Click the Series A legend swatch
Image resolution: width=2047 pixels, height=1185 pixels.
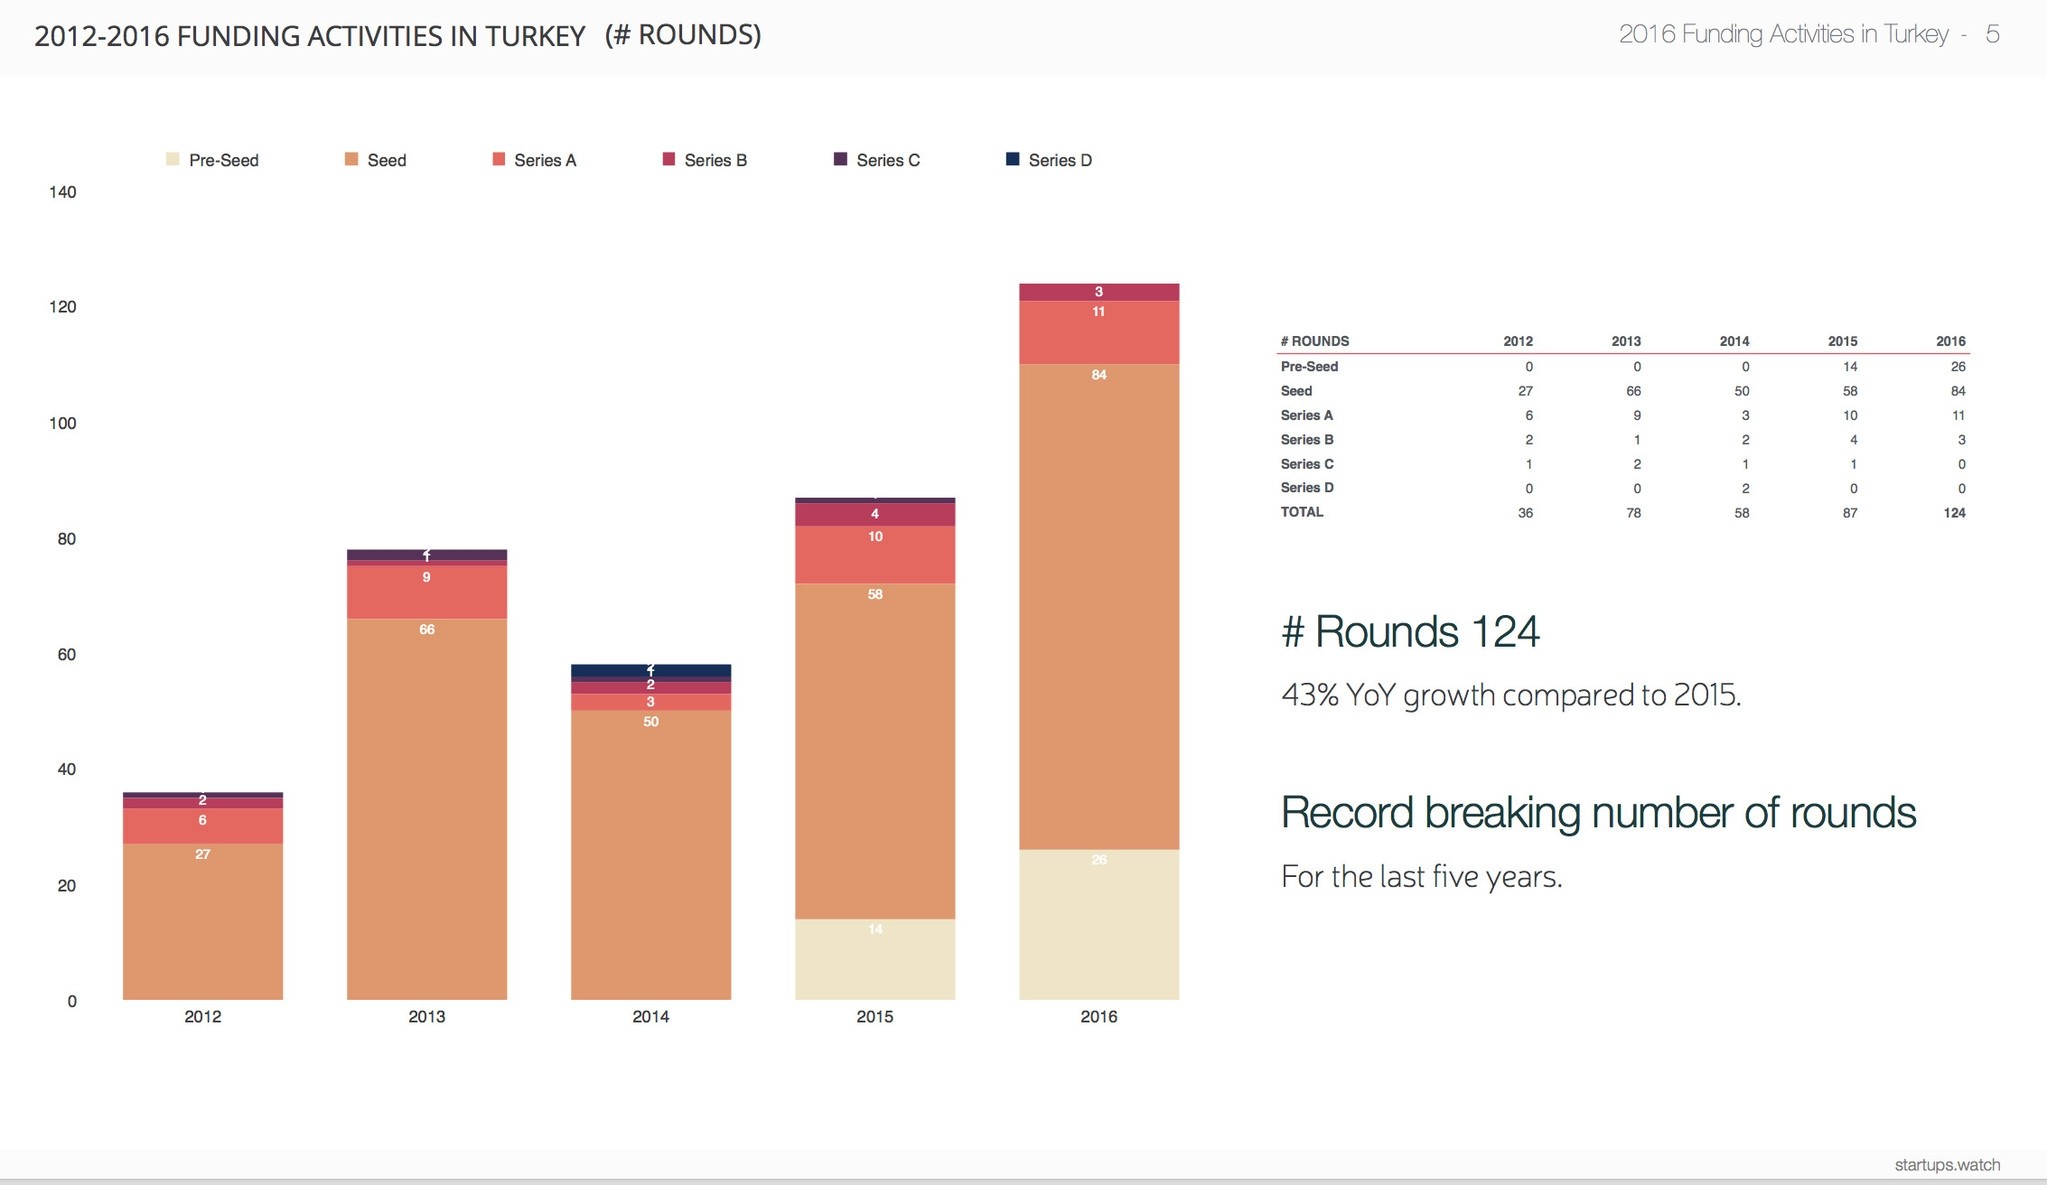499,159
